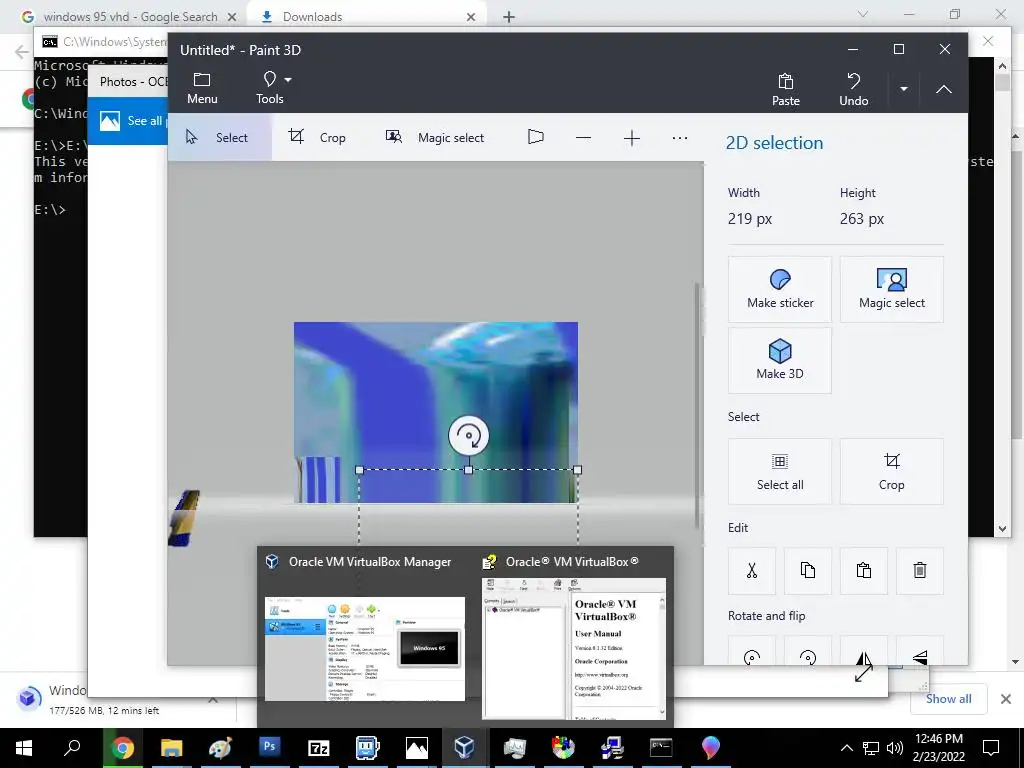Open network status in the tray
Viewport: 1024px width, 768px height.
tap(871, 748)
